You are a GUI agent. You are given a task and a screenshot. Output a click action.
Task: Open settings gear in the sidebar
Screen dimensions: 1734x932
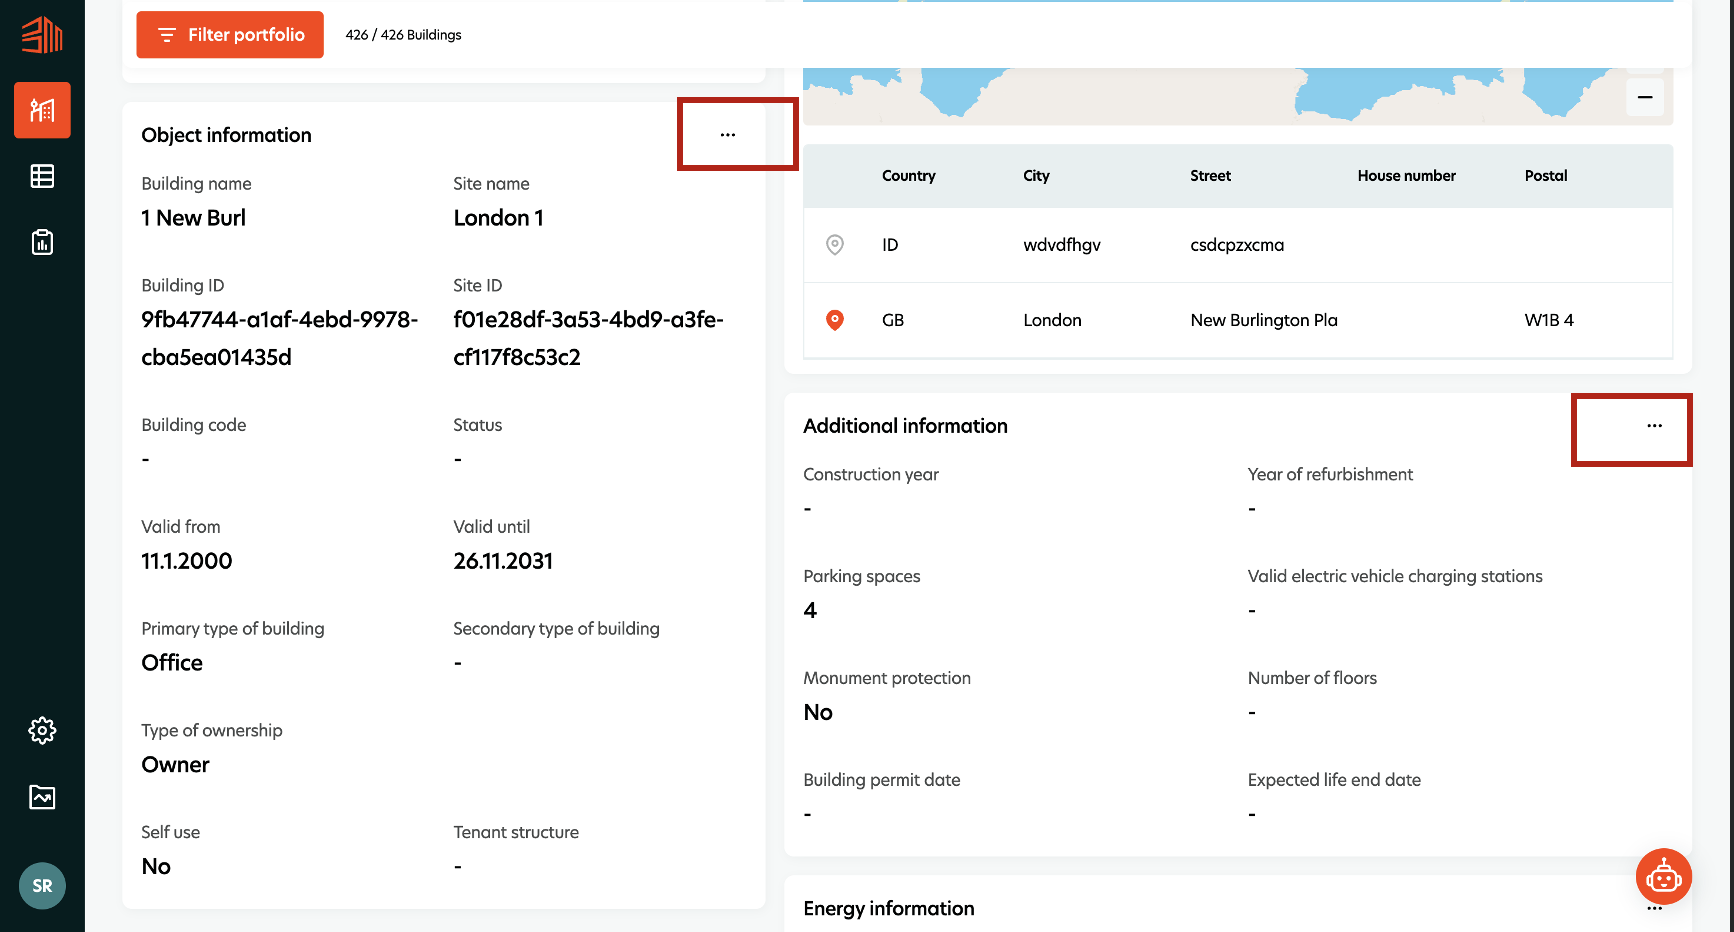pyautogui.click(x=42, y=730)
